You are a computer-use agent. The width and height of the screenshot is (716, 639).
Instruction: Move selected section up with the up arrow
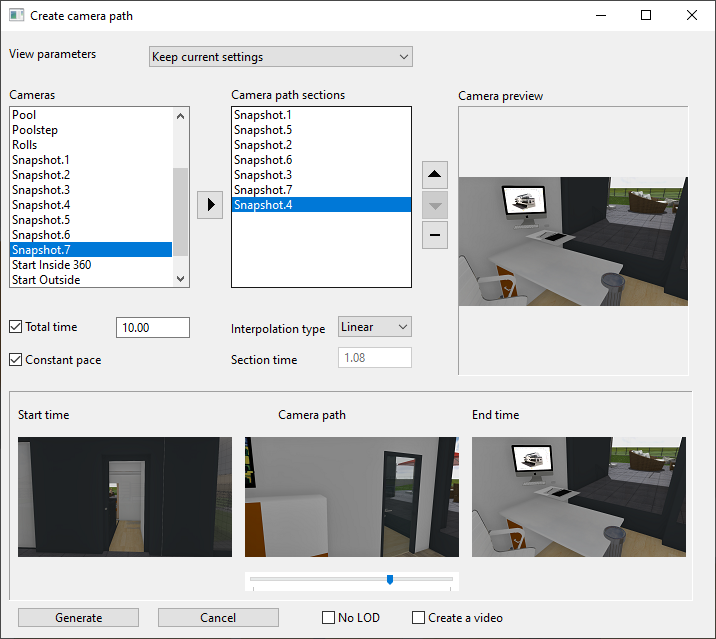[x=435, y=175]
